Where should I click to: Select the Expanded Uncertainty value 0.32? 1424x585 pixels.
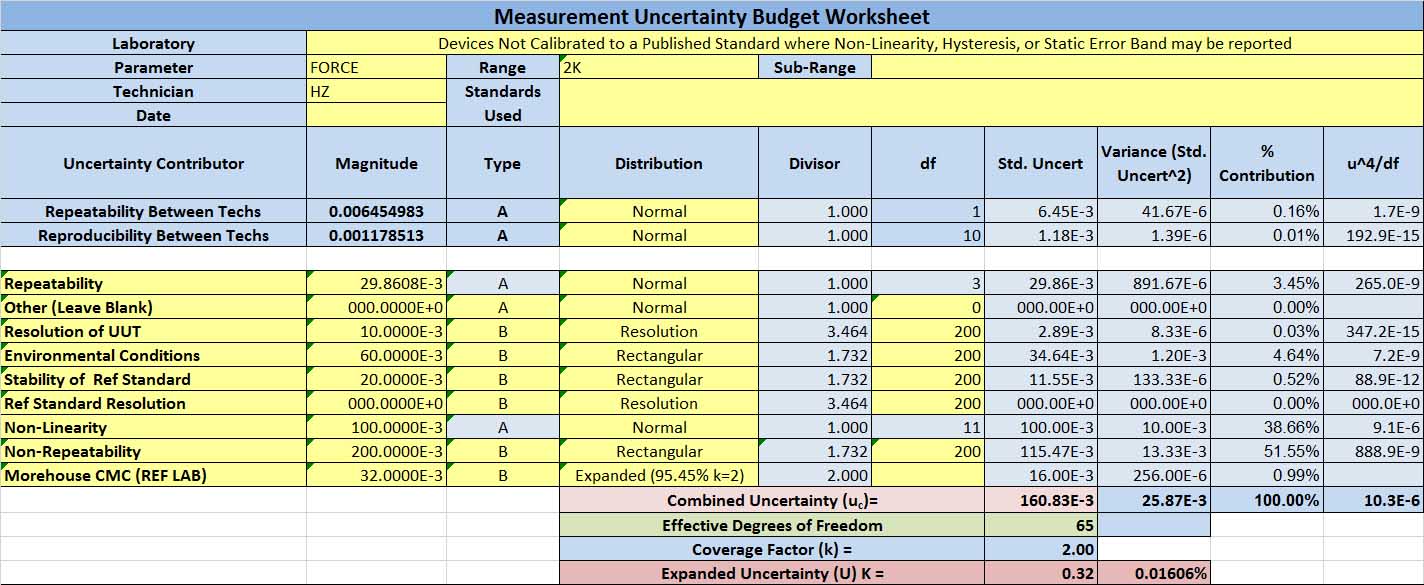click(1038, 572)
